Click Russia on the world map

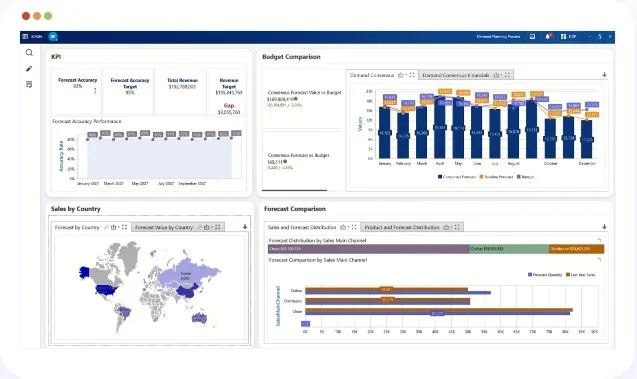(x=187, y=272)
